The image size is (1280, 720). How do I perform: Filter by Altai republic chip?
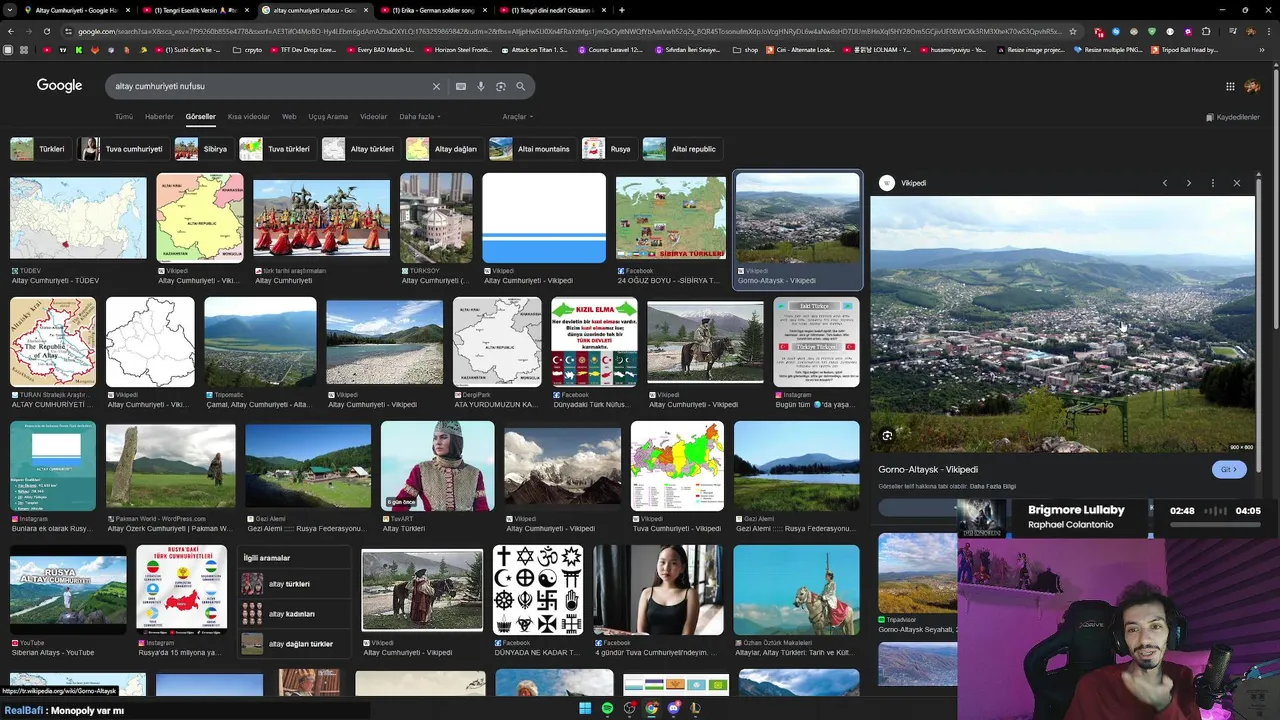tap(681, 149)
